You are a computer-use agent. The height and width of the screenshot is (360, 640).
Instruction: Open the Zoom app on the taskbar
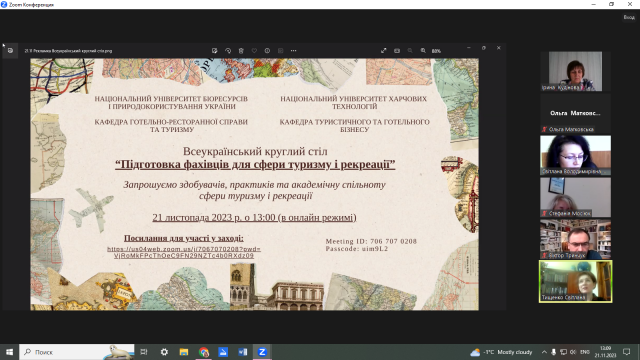pyautogui.click(x=262, y=352)
